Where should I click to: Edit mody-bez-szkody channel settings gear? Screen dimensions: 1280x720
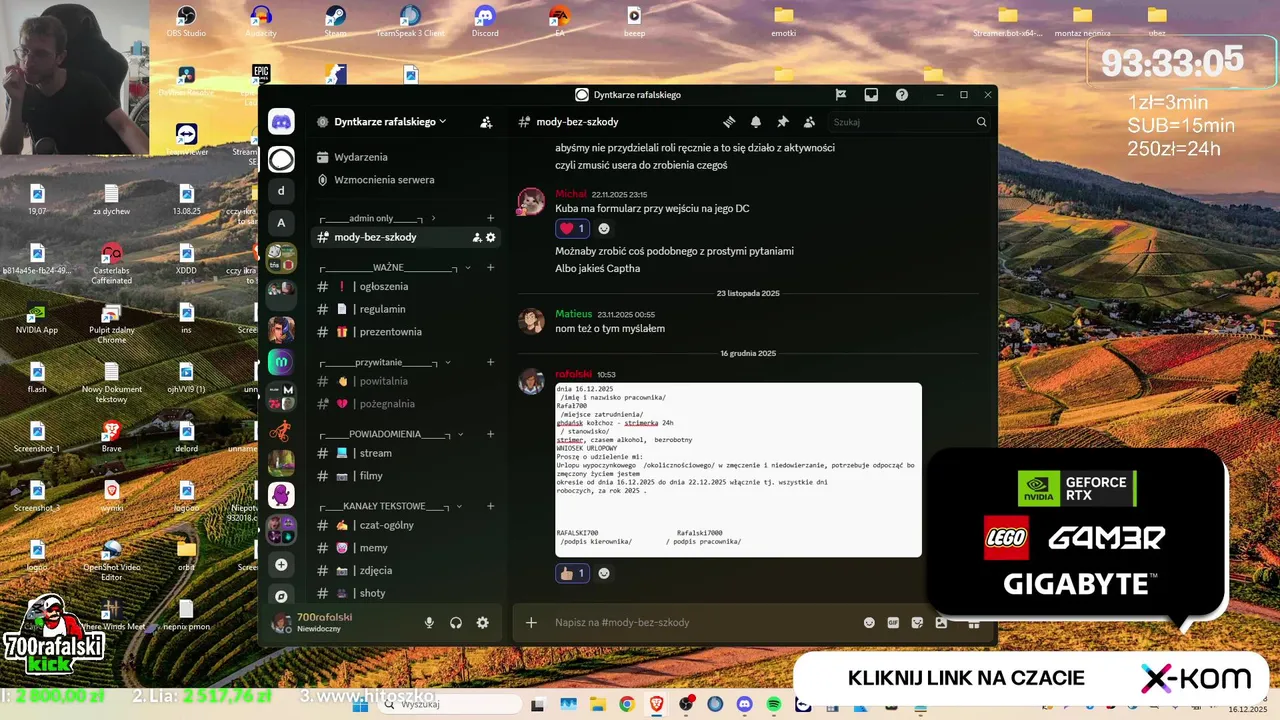tap(491, 237)
